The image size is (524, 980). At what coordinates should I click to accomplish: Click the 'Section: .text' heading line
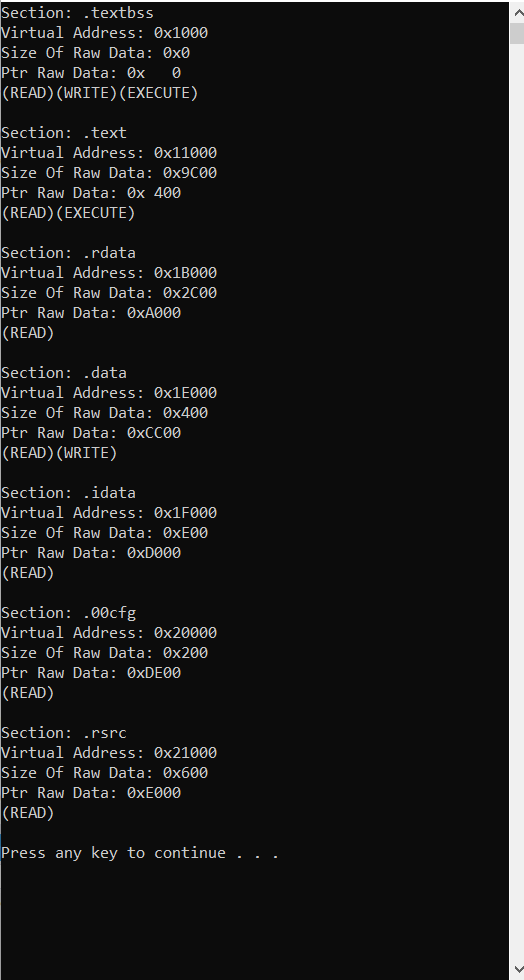(x=64, y=132)
